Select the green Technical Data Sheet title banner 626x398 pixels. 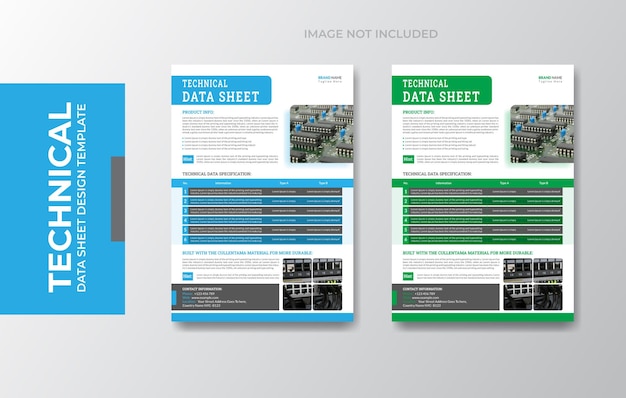click(442, 90)
